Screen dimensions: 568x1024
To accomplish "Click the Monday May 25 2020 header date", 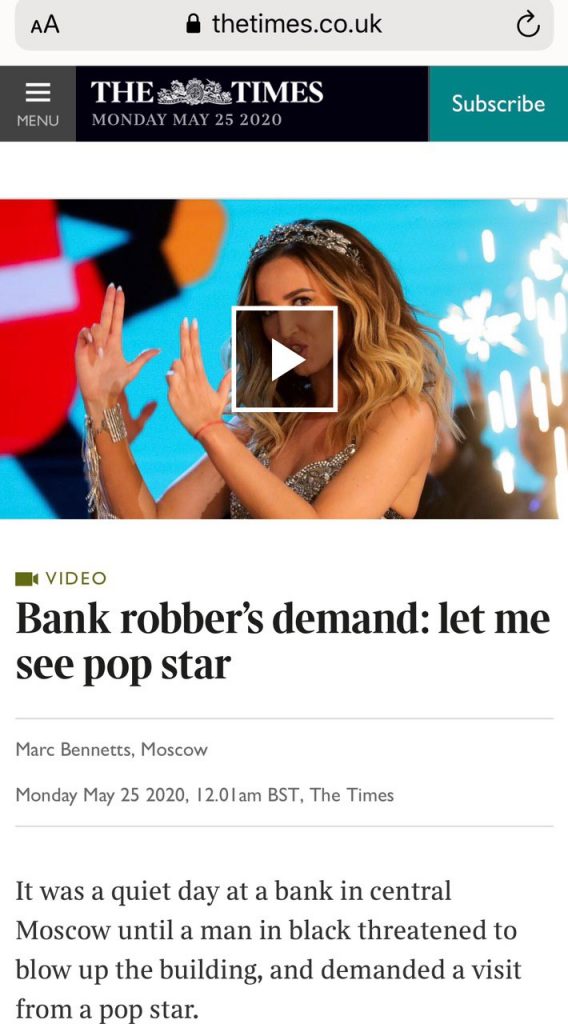I will pos(187,120).
